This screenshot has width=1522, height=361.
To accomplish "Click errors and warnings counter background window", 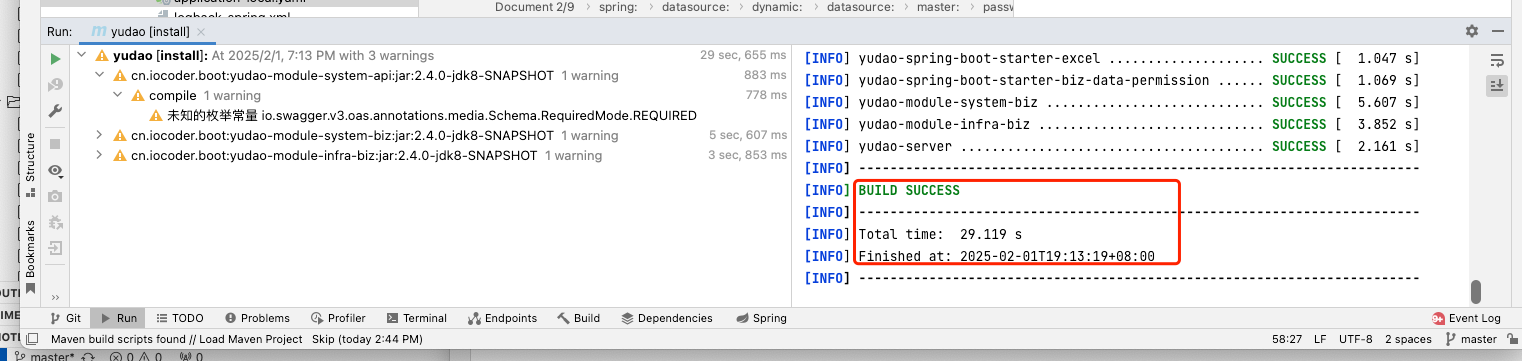I will coord(135,356).
